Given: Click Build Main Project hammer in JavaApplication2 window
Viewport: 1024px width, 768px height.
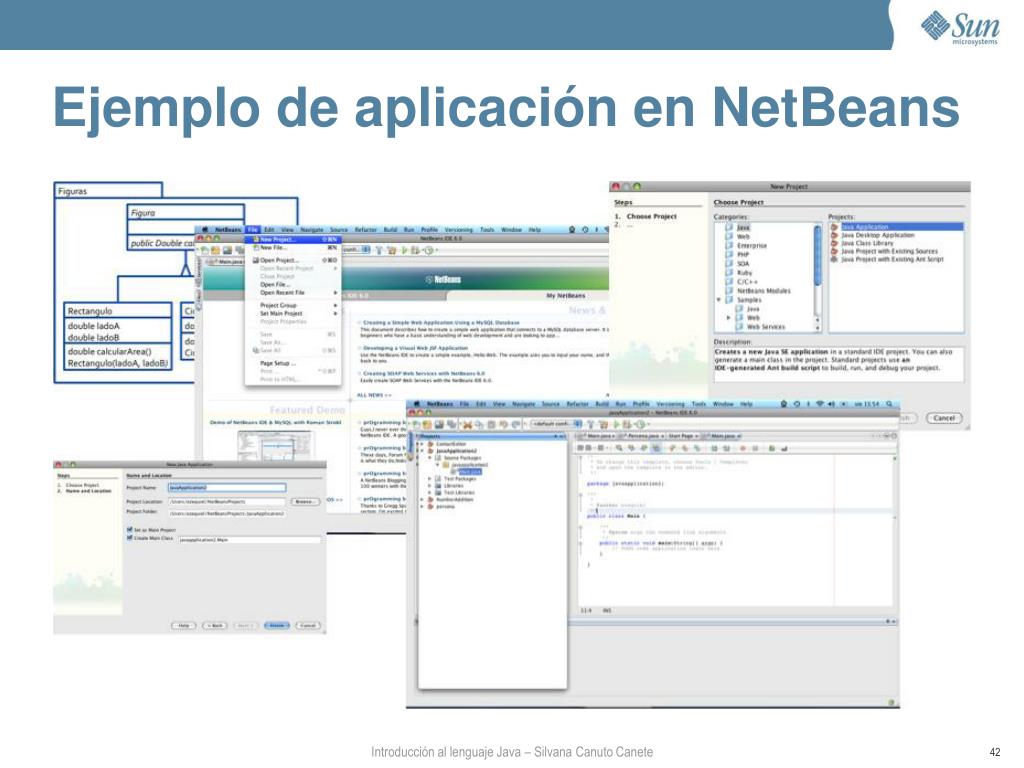Looking at the screenshot, I should 591,424.
